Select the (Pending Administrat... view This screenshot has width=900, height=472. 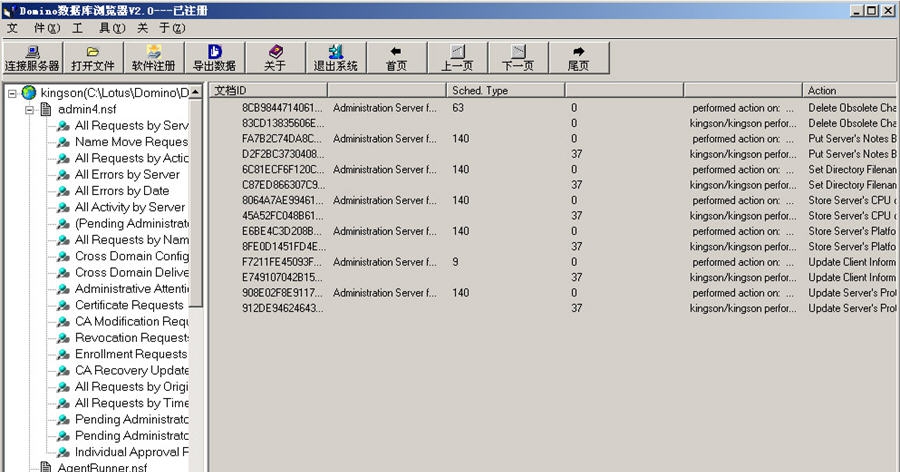131,223
